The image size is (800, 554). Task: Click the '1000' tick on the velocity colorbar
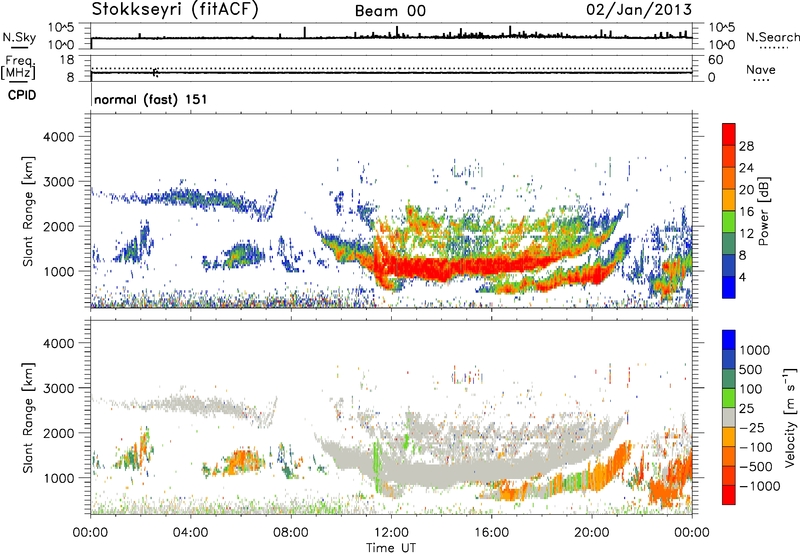[x=755, y=350]
